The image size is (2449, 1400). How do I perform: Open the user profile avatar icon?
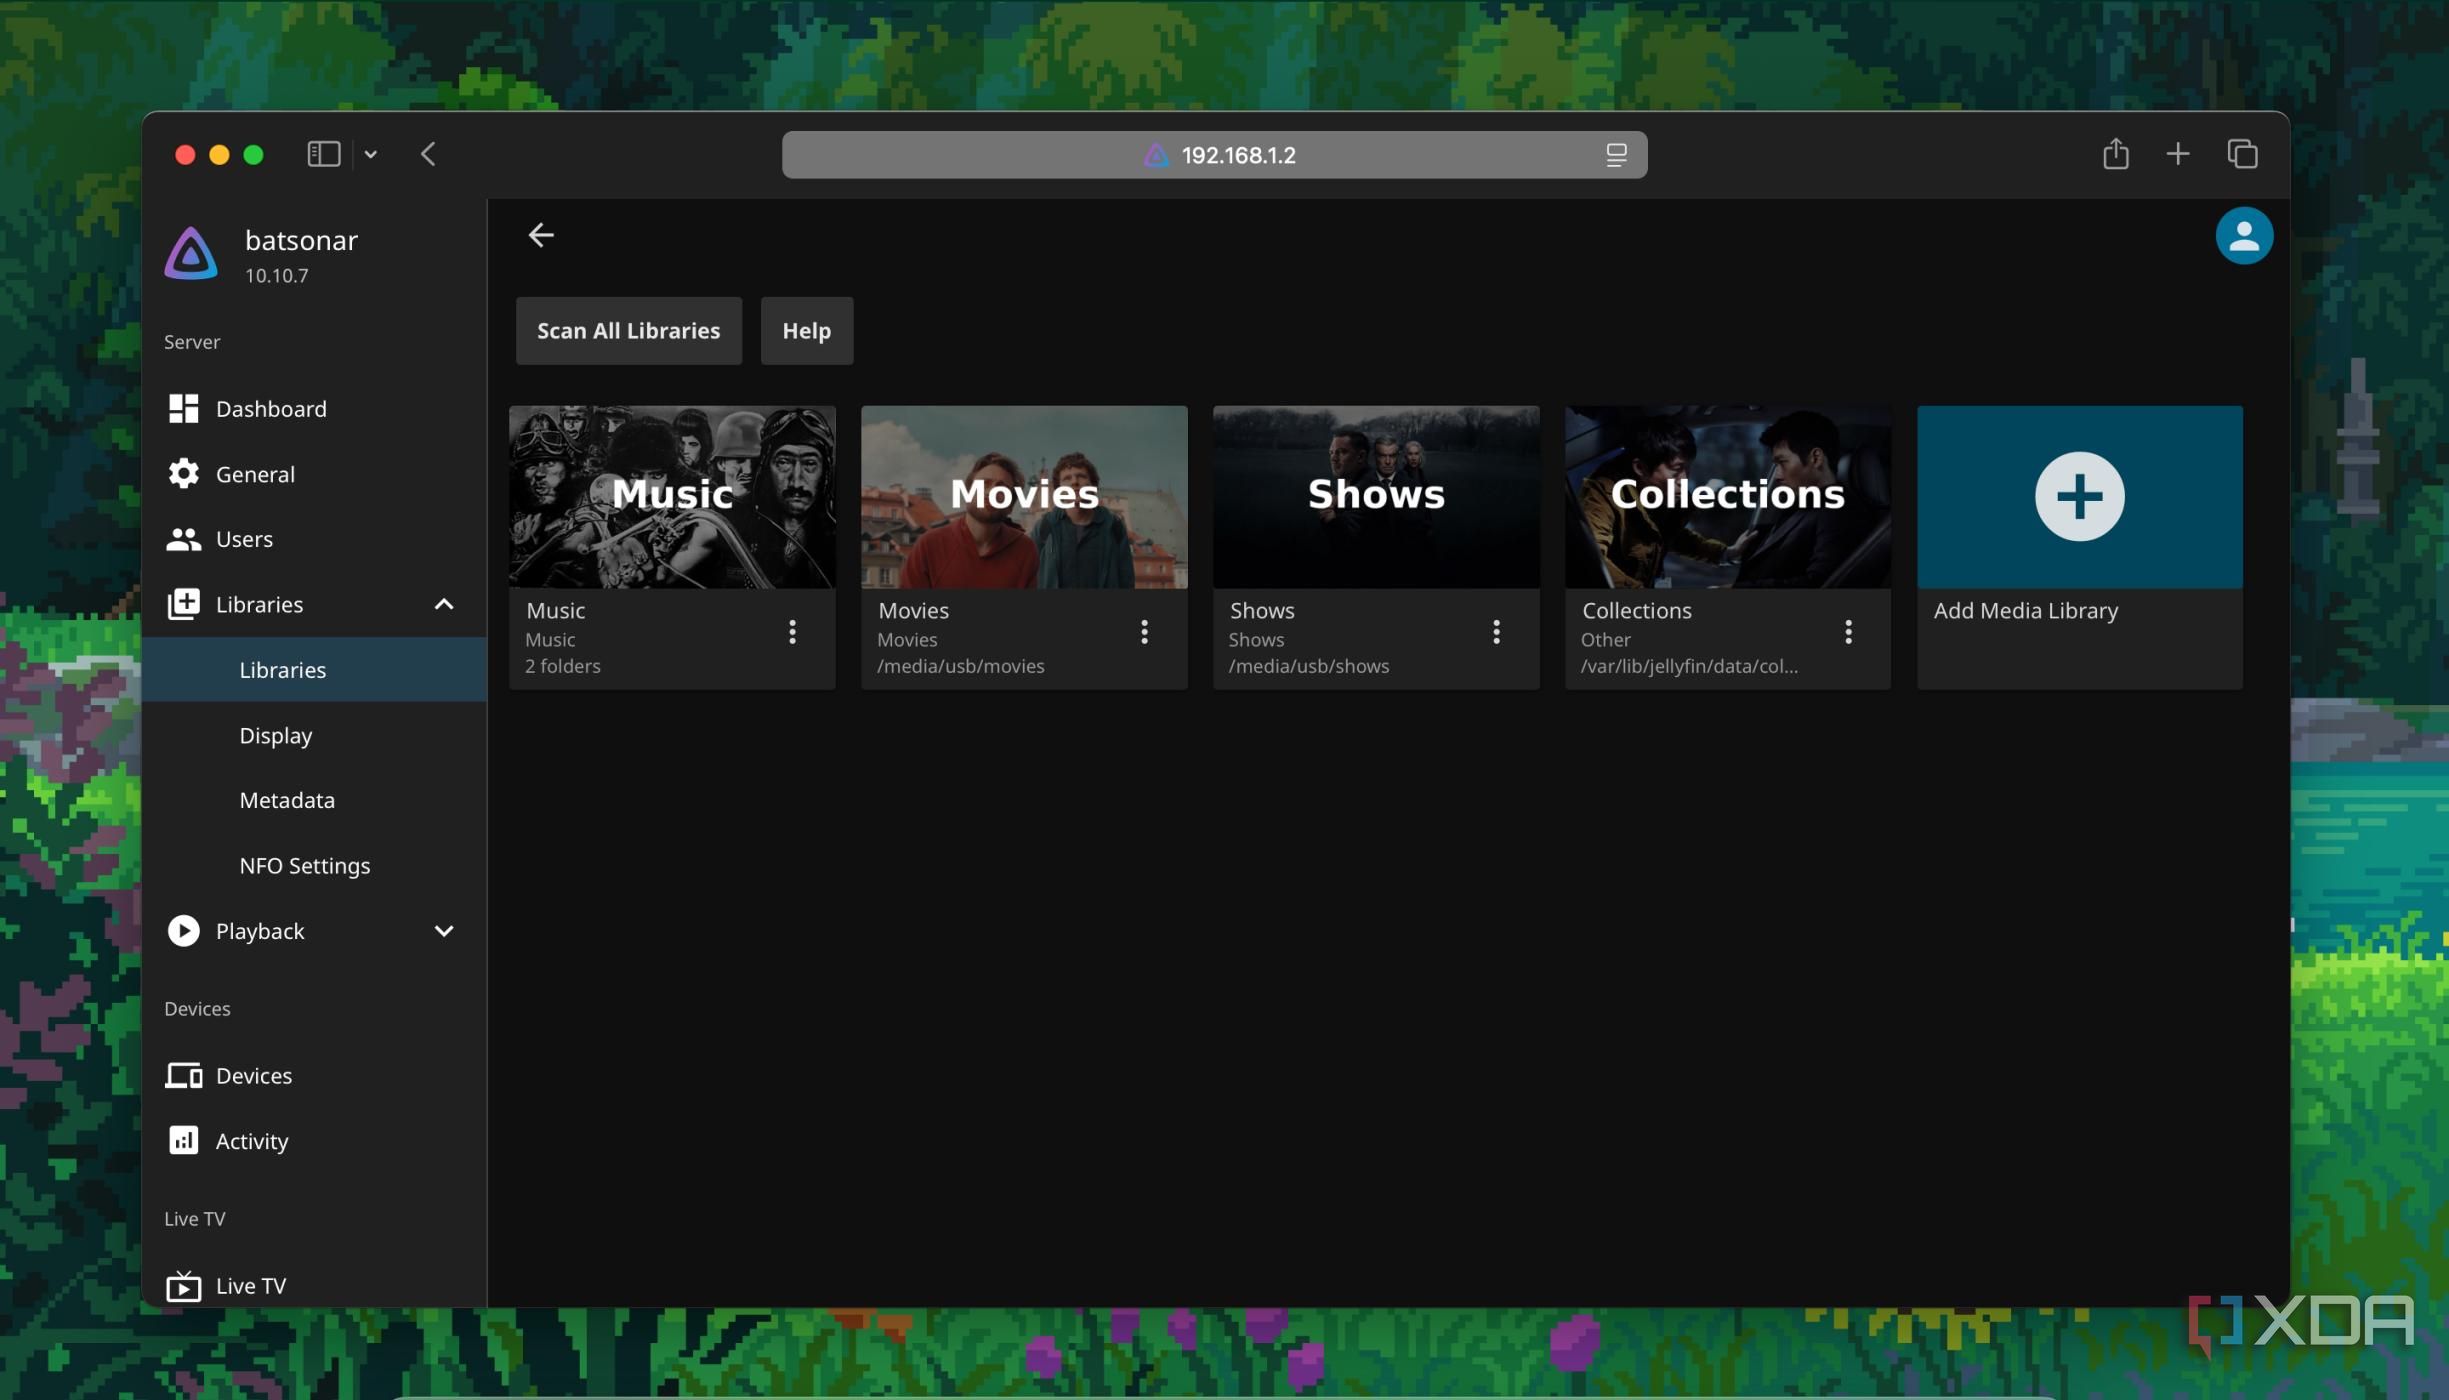point(2244,236)
